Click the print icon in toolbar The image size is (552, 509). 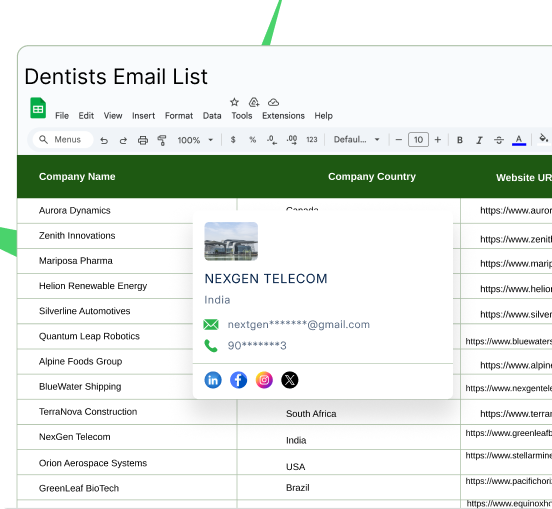(x=143, y=140)
